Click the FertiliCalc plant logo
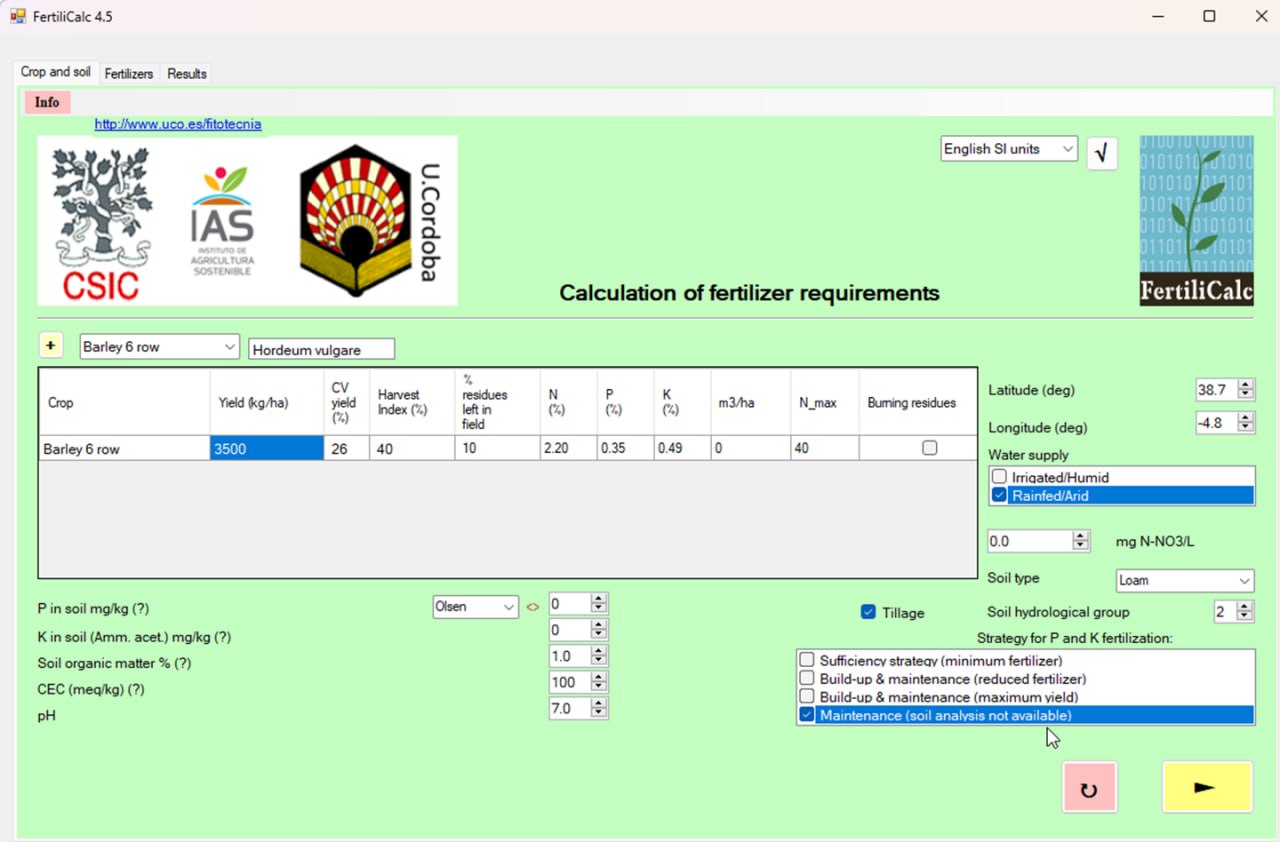This screenshot has width=1280, height=842. coord(1196,221)
